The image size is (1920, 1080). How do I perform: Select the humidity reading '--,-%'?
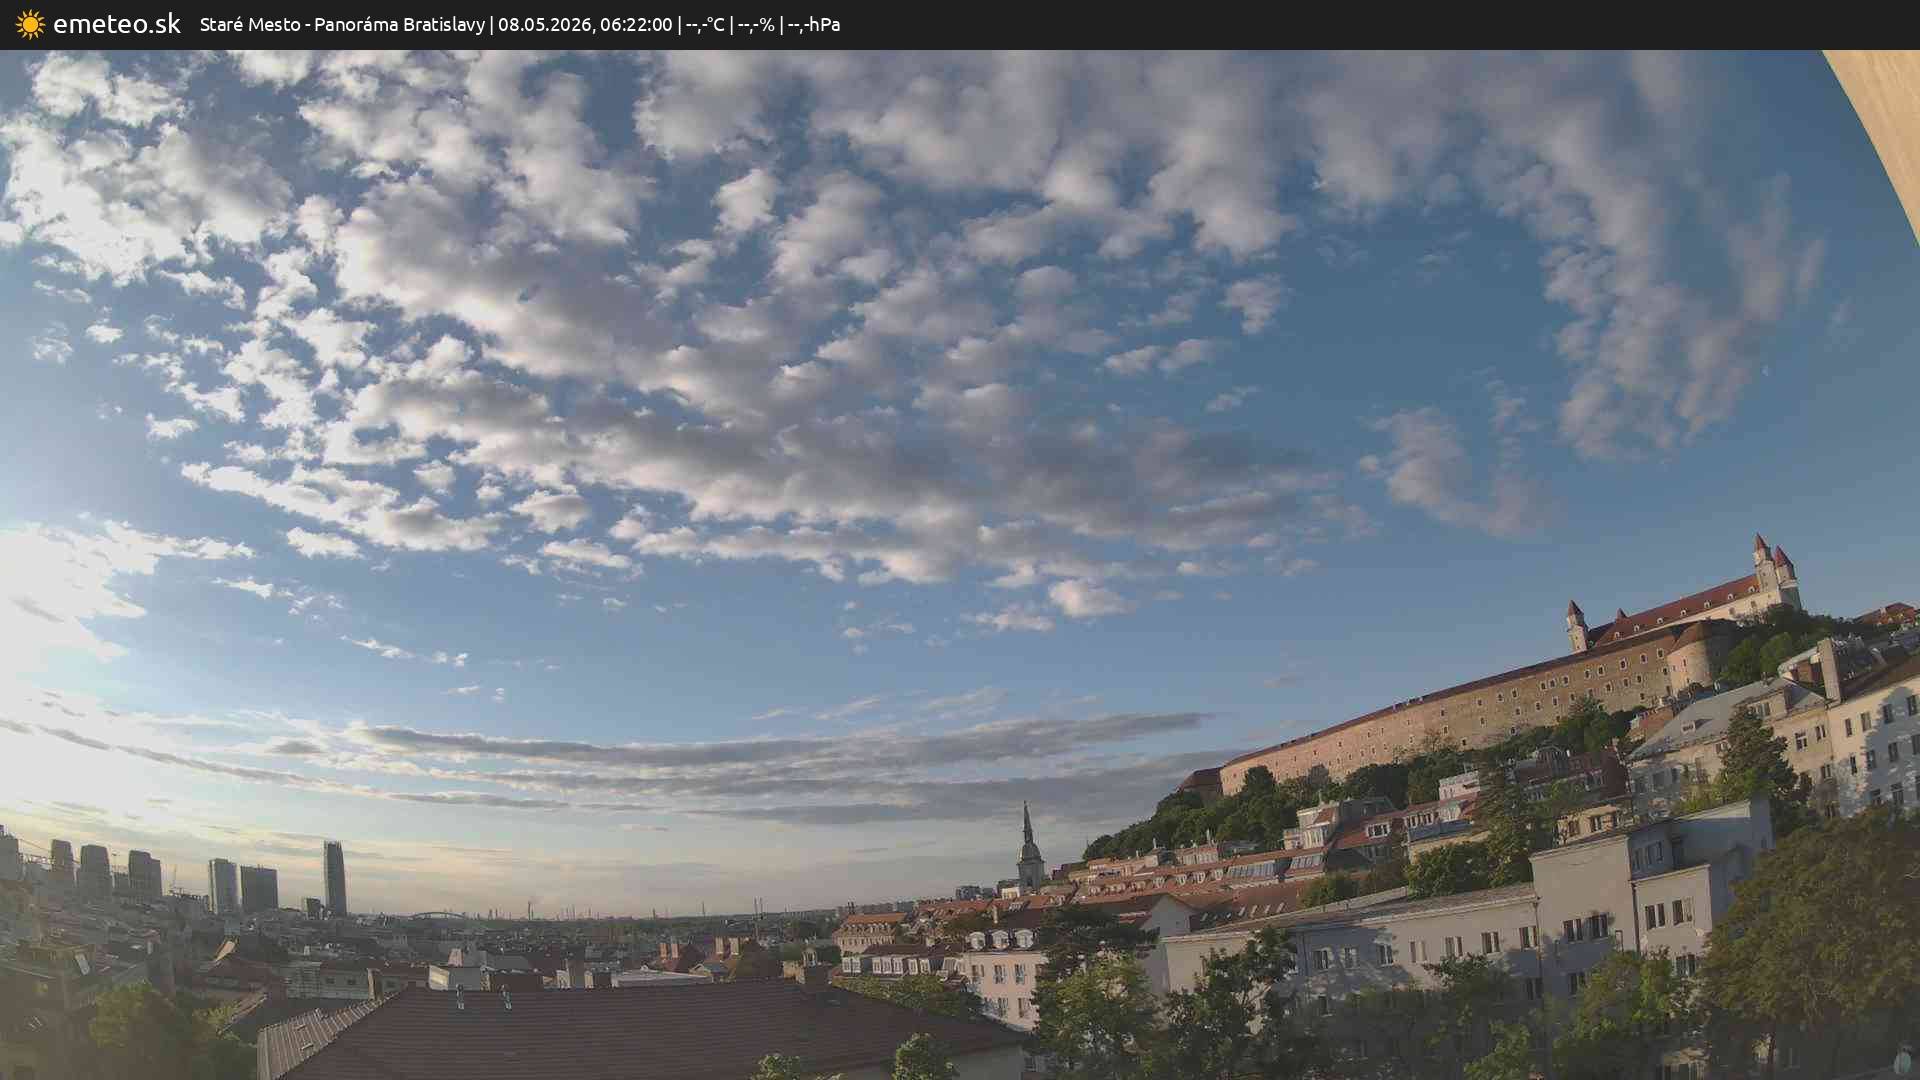pos(756,25)
